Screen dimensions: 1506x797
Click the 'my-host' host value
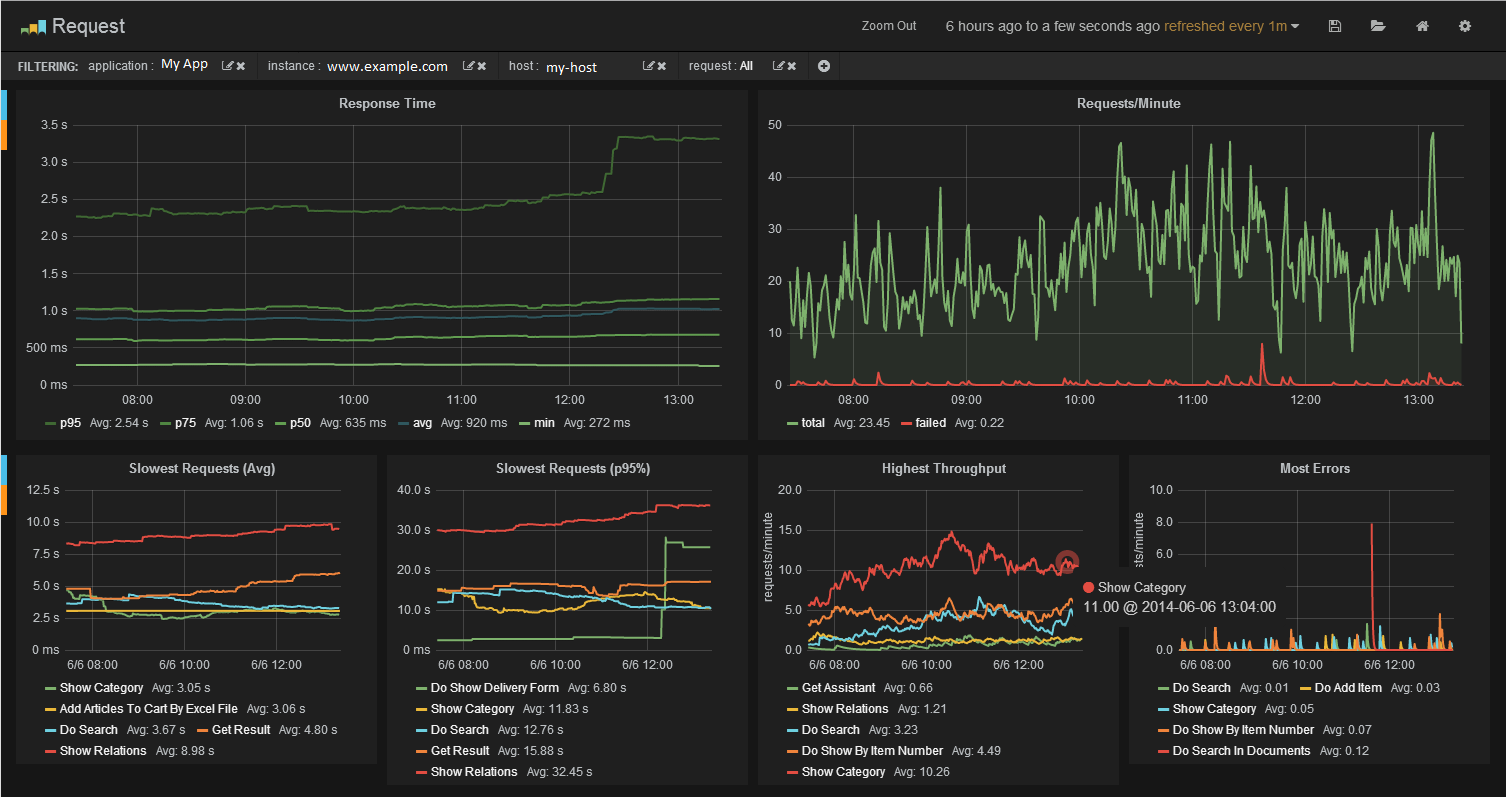[x=571, y=67]
